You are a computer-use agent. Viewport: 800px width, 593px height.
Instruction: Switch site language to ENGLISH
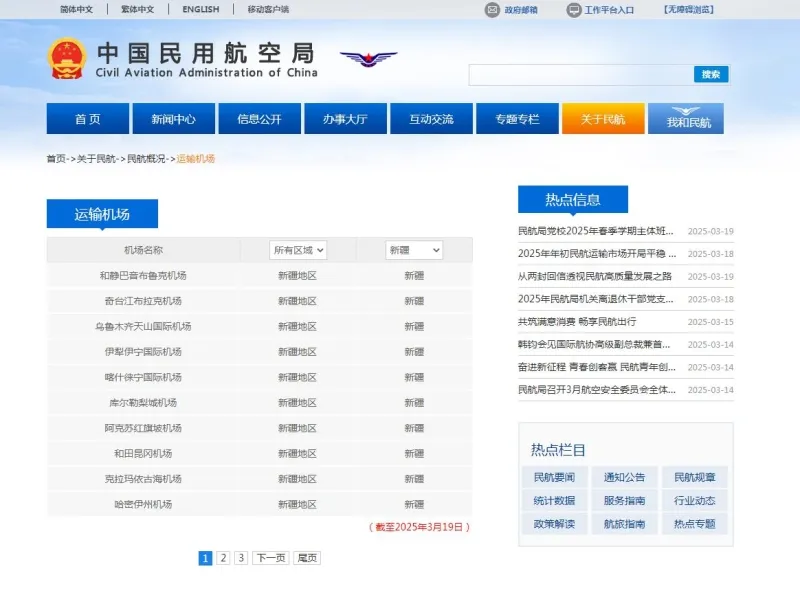pos(201,9)
